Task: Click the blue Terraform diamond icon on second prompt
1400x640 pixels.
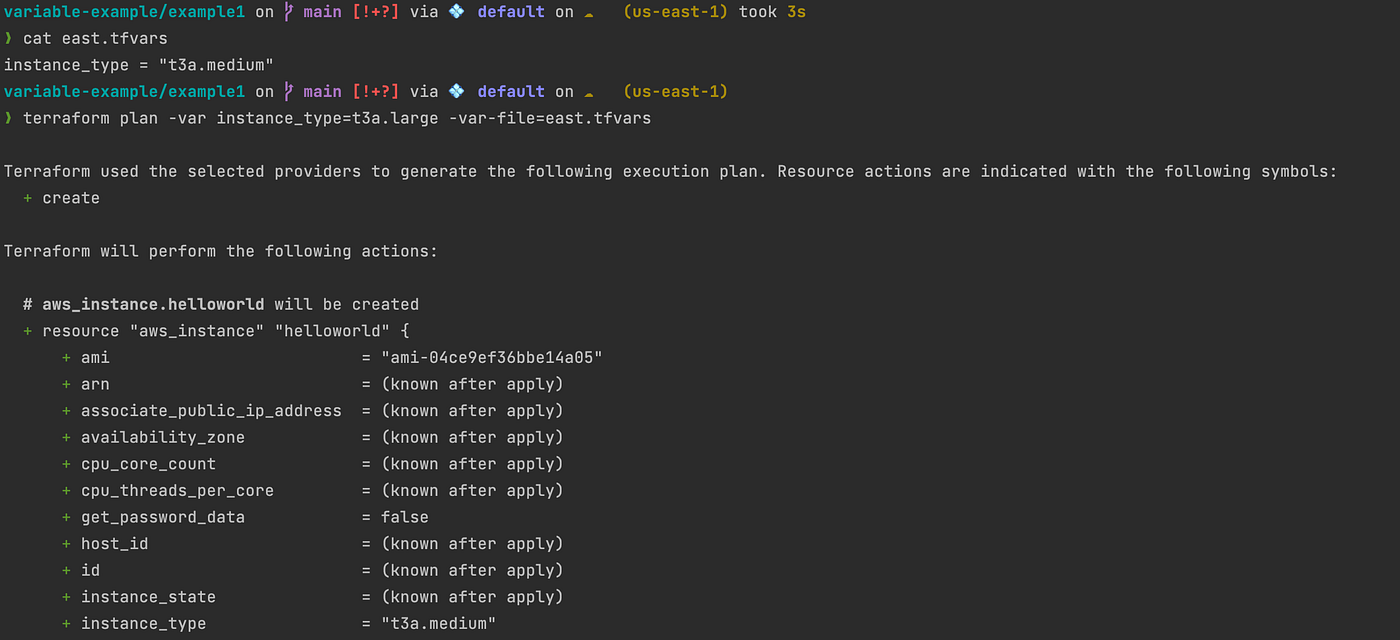Action: (457, 91)
